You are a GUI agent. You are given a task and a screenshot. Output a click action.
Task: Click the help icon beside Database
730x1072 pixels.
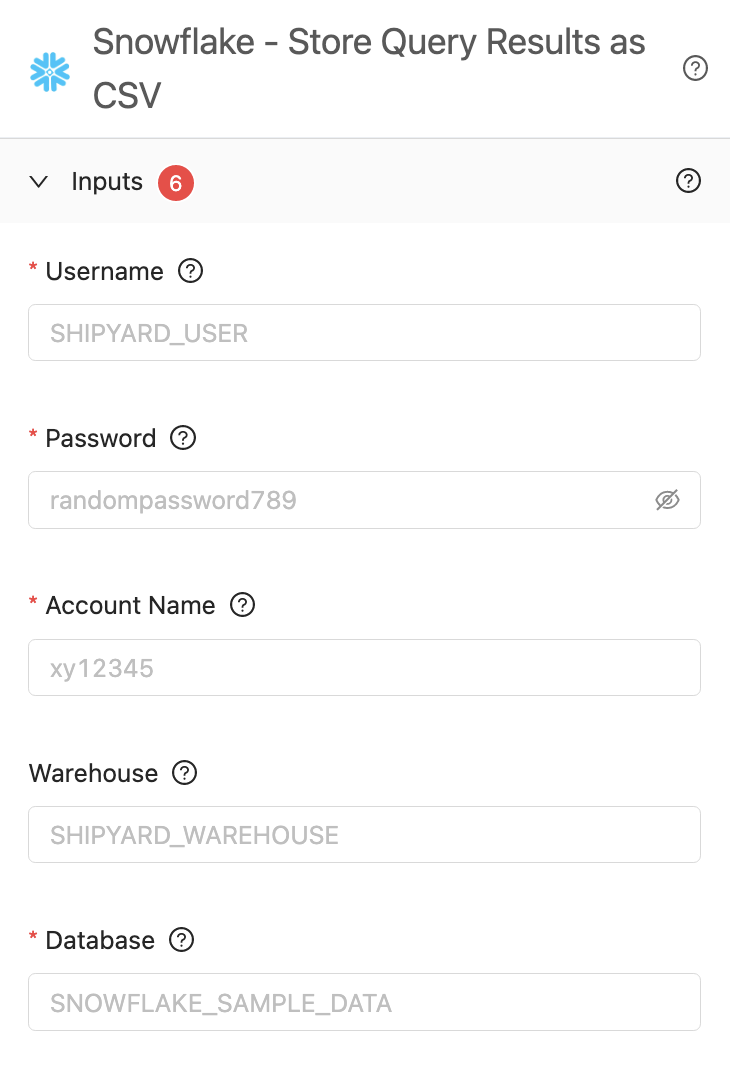pyautogui.click(x=182, y=940)
